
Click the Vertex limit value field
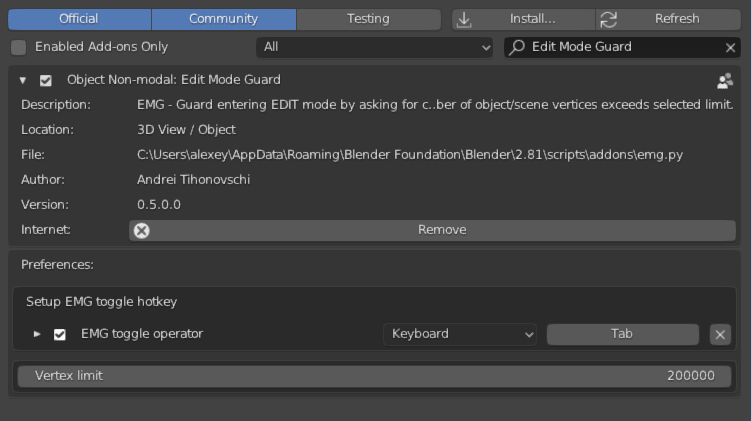[376, 376]
